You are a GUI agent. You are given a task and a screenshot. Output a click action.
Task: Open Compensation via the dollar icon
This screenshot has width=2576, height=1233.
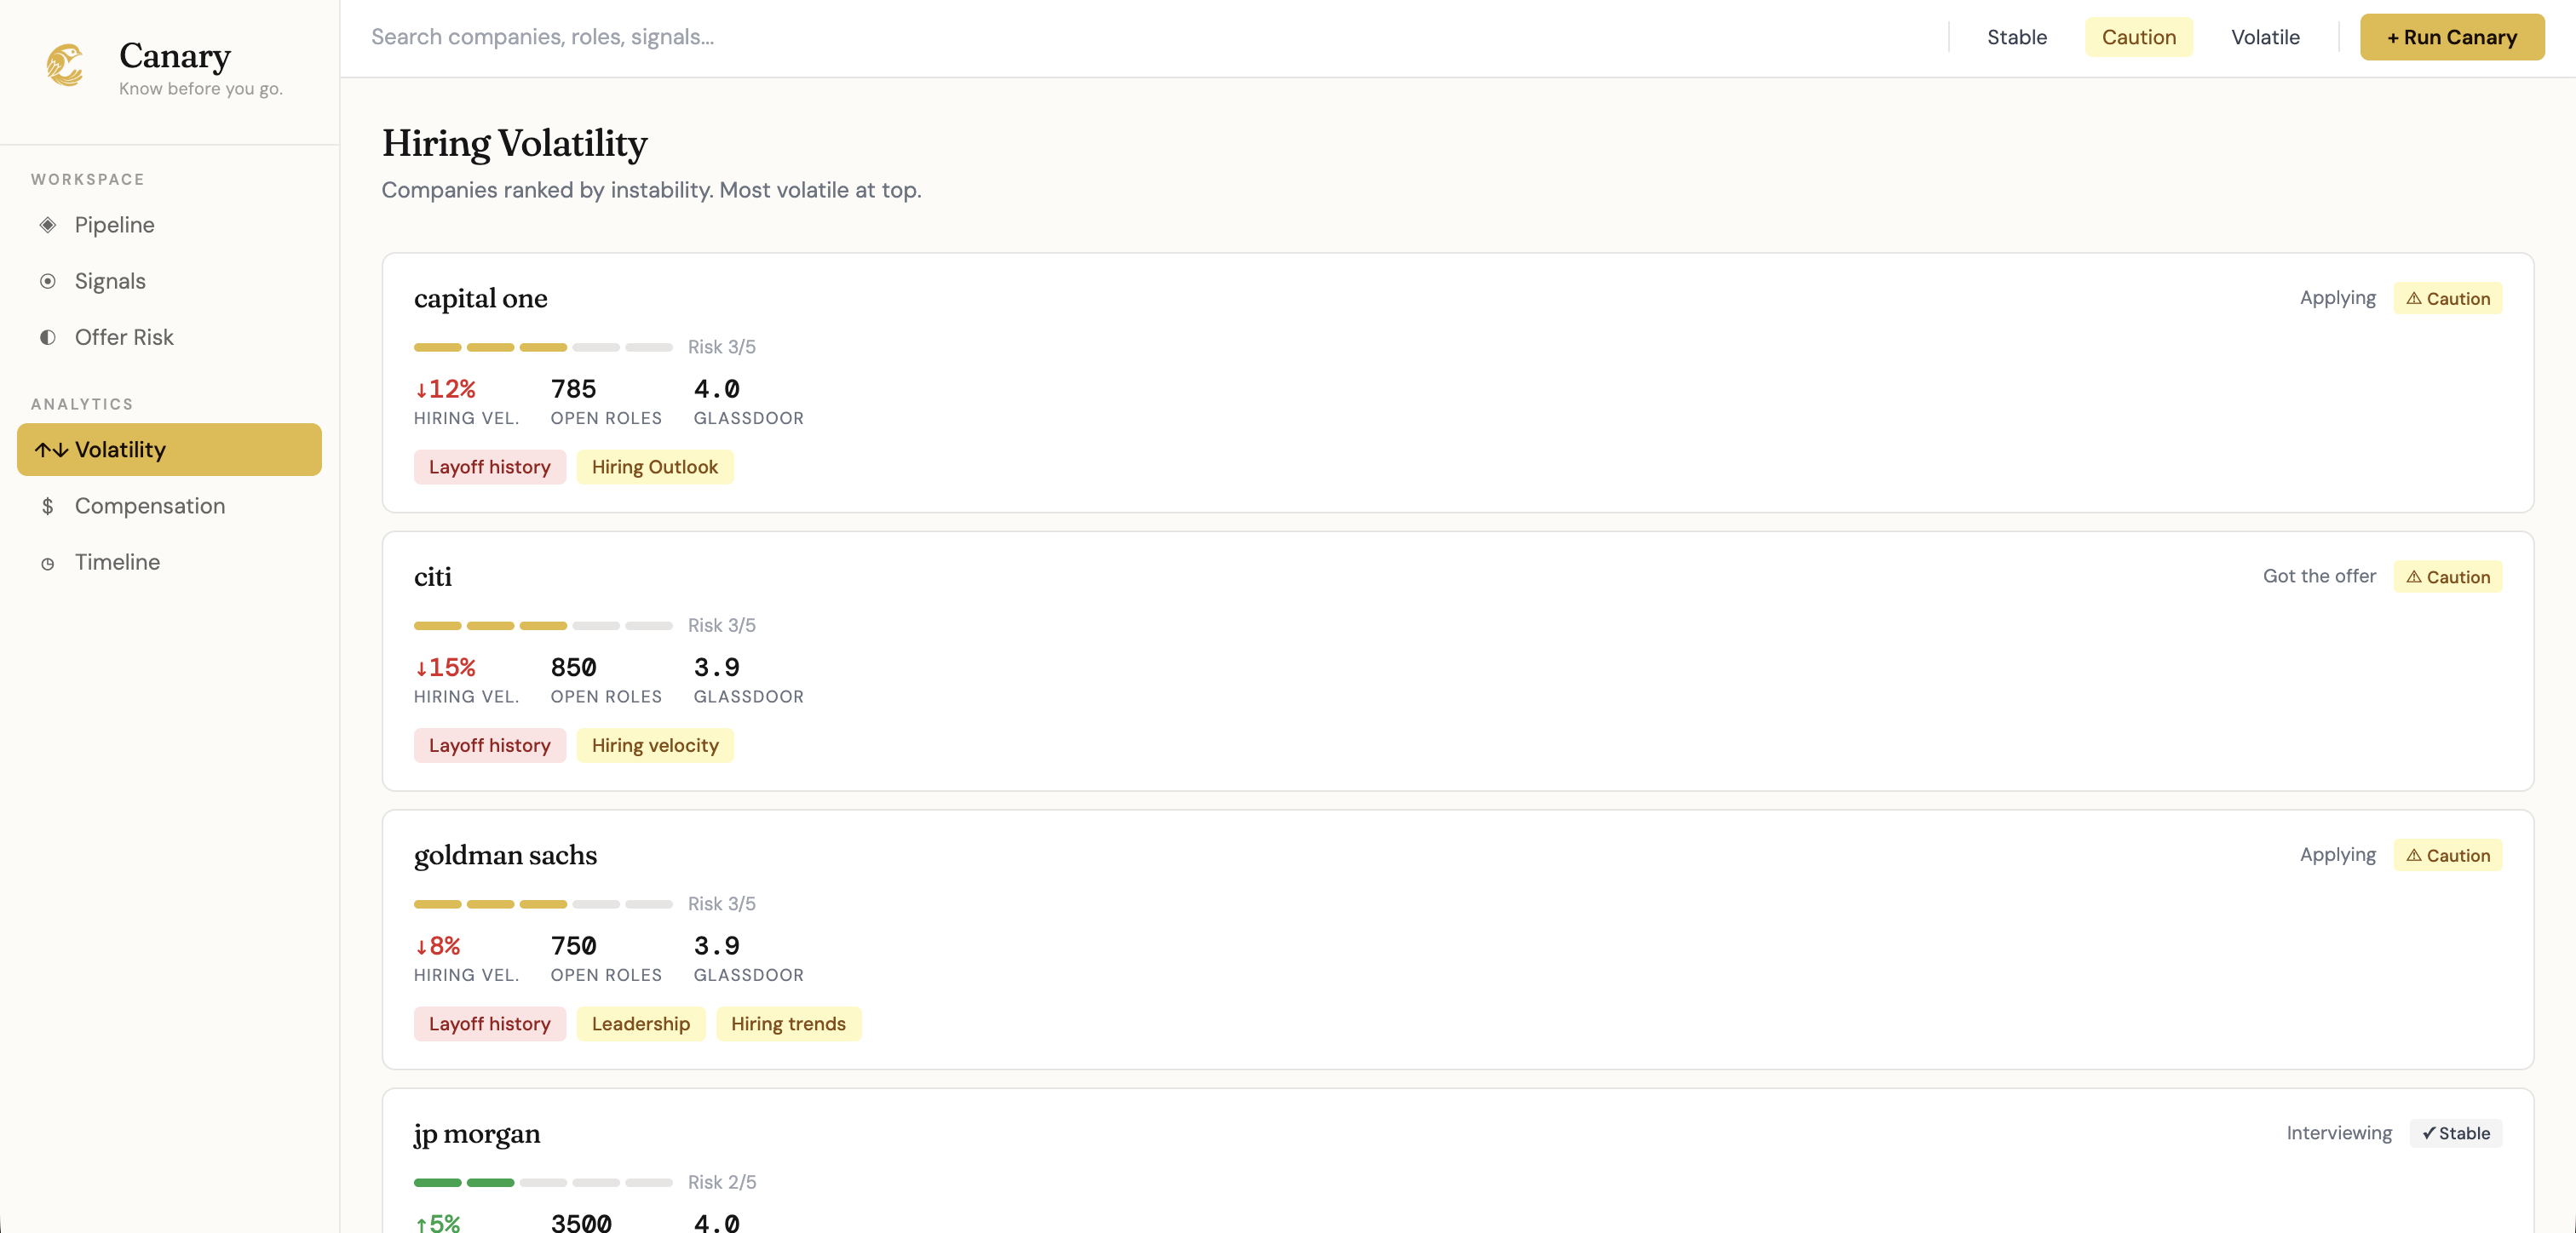click(x=47, y=506)
